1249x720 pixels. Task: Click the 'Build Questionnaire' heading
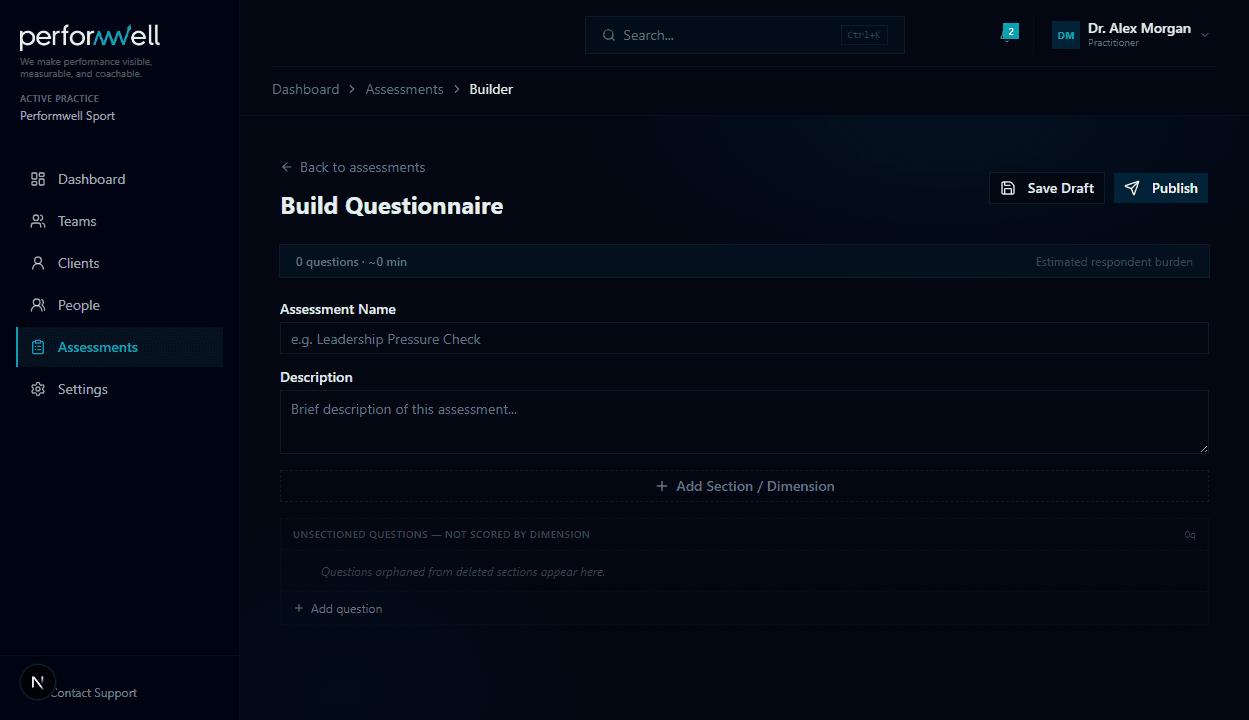click(392, 206)
